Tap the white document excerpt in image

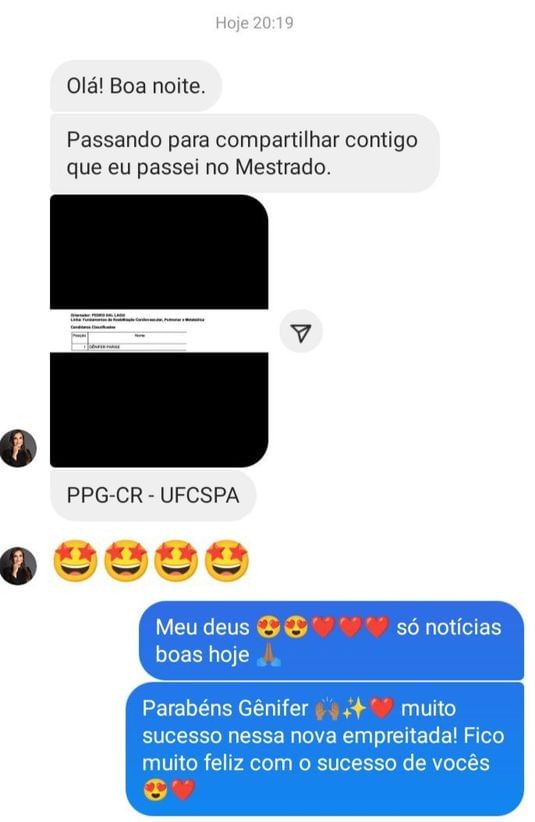[159, 331]
